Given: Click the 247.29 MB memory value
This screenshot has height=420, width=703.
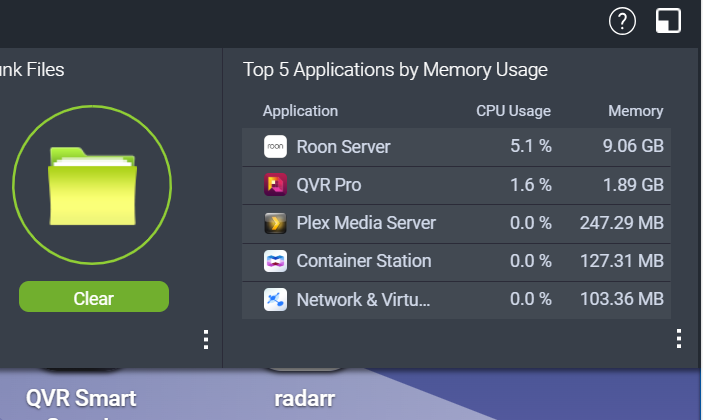Looking at the screenshot, I should pos(622,223).
